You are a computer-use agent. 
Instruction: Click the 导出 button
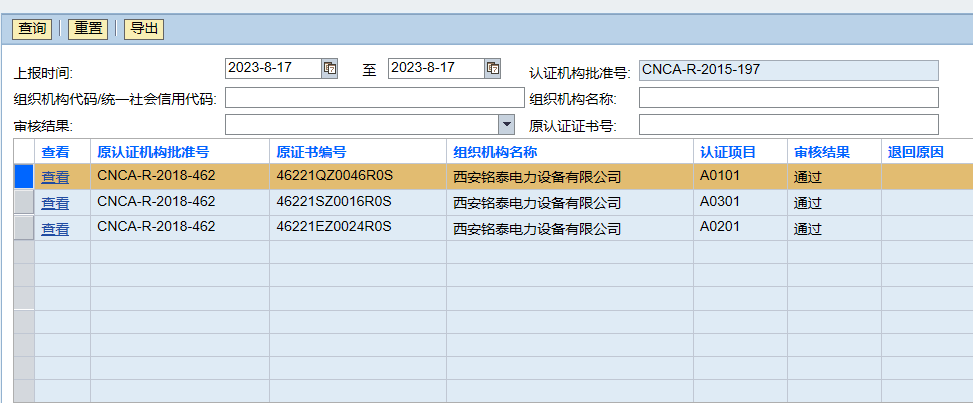click(144, 29)
